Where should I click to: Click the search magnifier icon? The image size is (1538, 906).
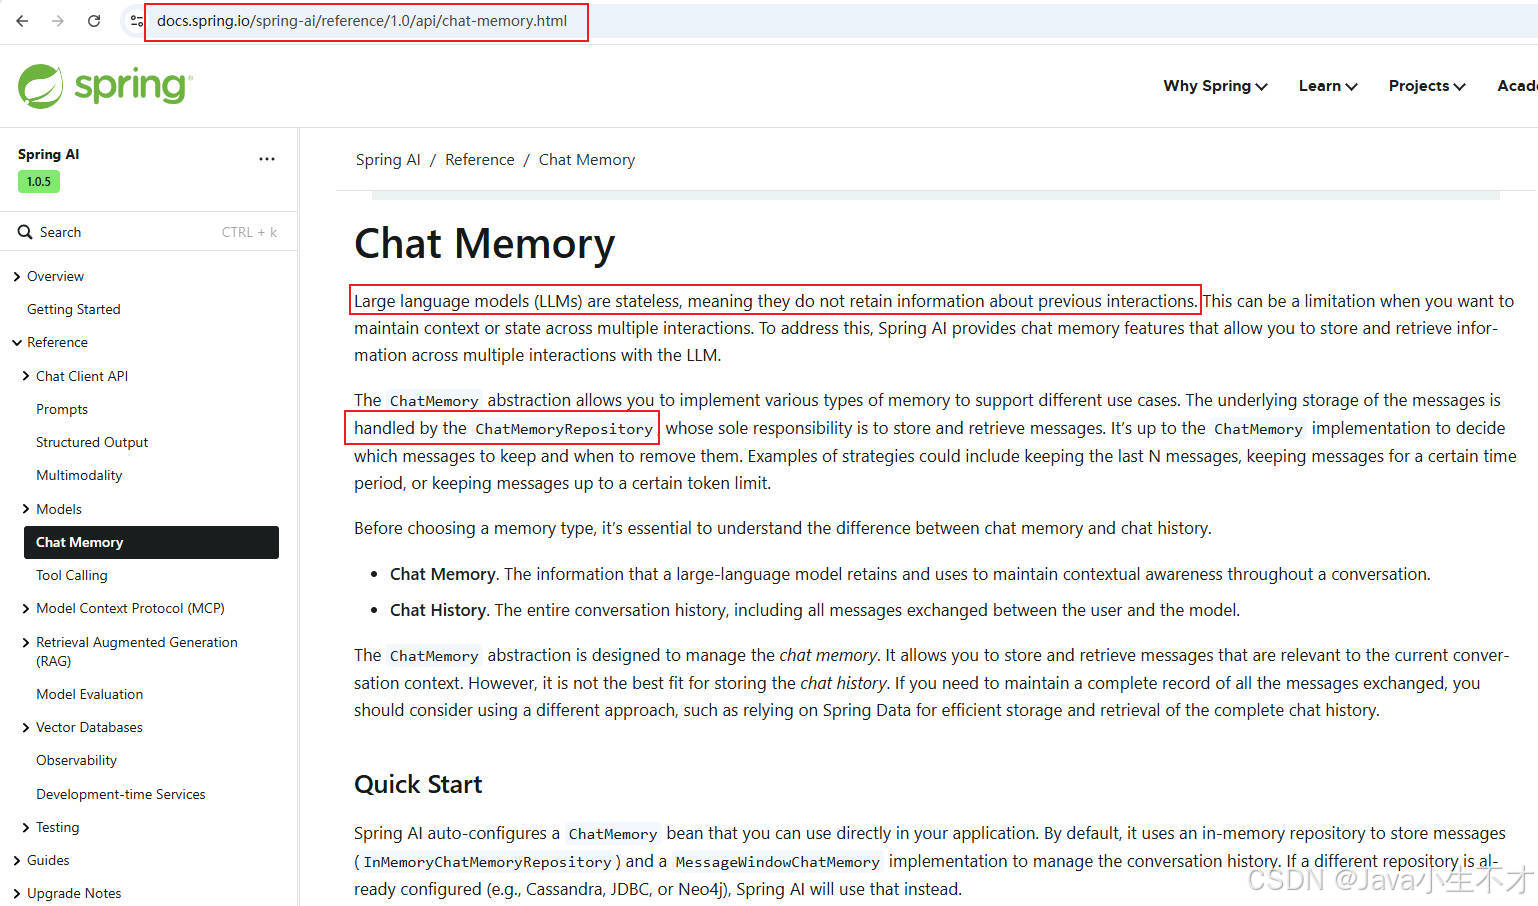(x=25, y=232)
